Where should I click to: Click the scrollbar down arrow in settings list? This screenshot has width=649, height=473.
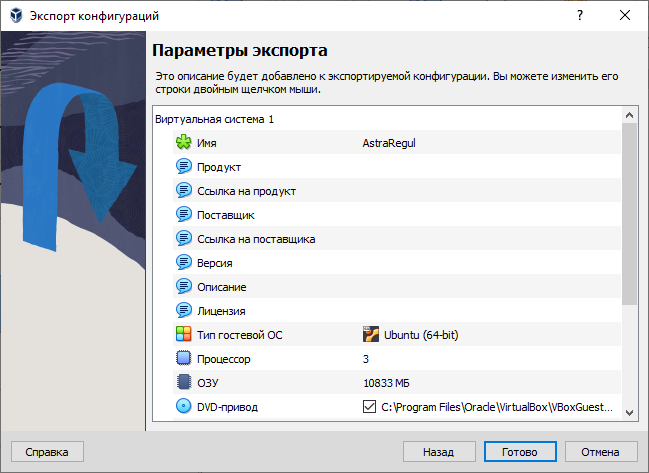coord(629,411)
